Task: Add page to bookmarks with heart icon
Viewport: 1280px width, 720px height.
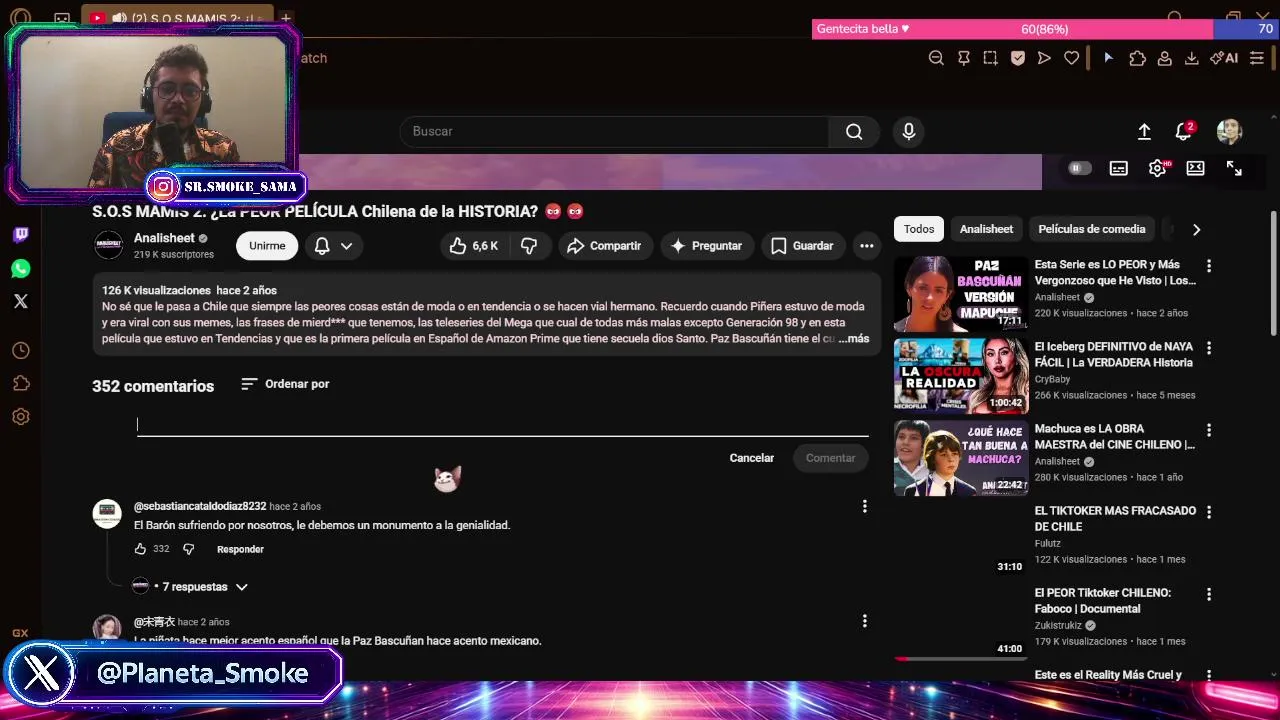Action: pos(1071,58)
